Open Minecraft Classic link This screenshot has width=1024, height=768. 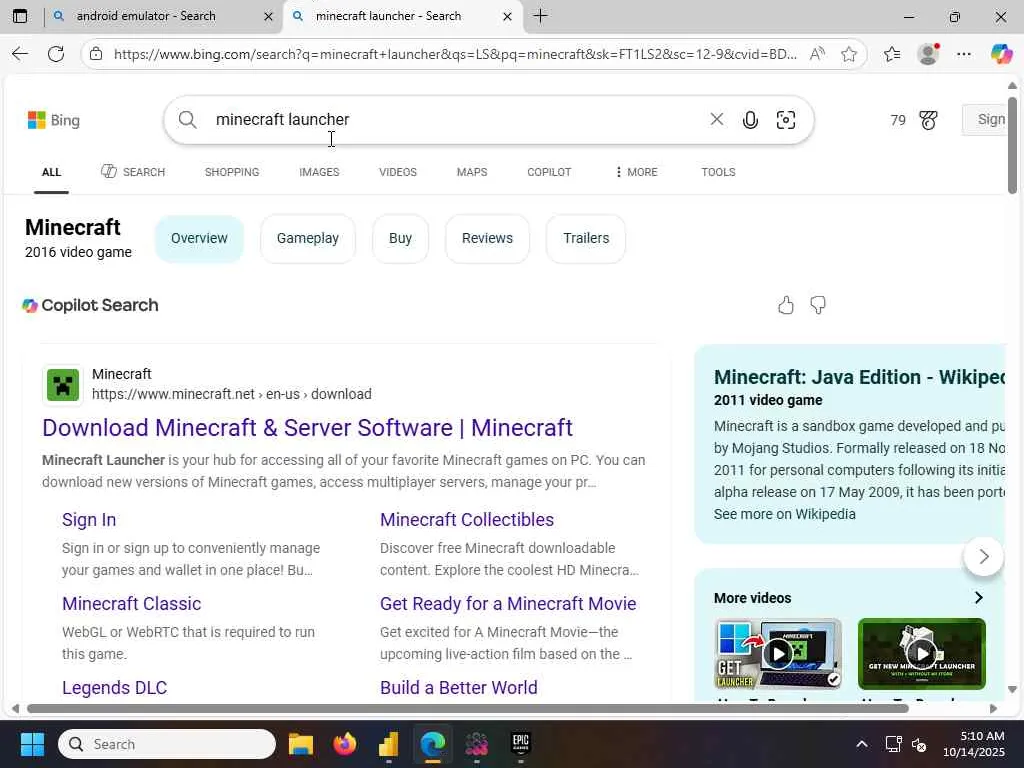[131, 603]
